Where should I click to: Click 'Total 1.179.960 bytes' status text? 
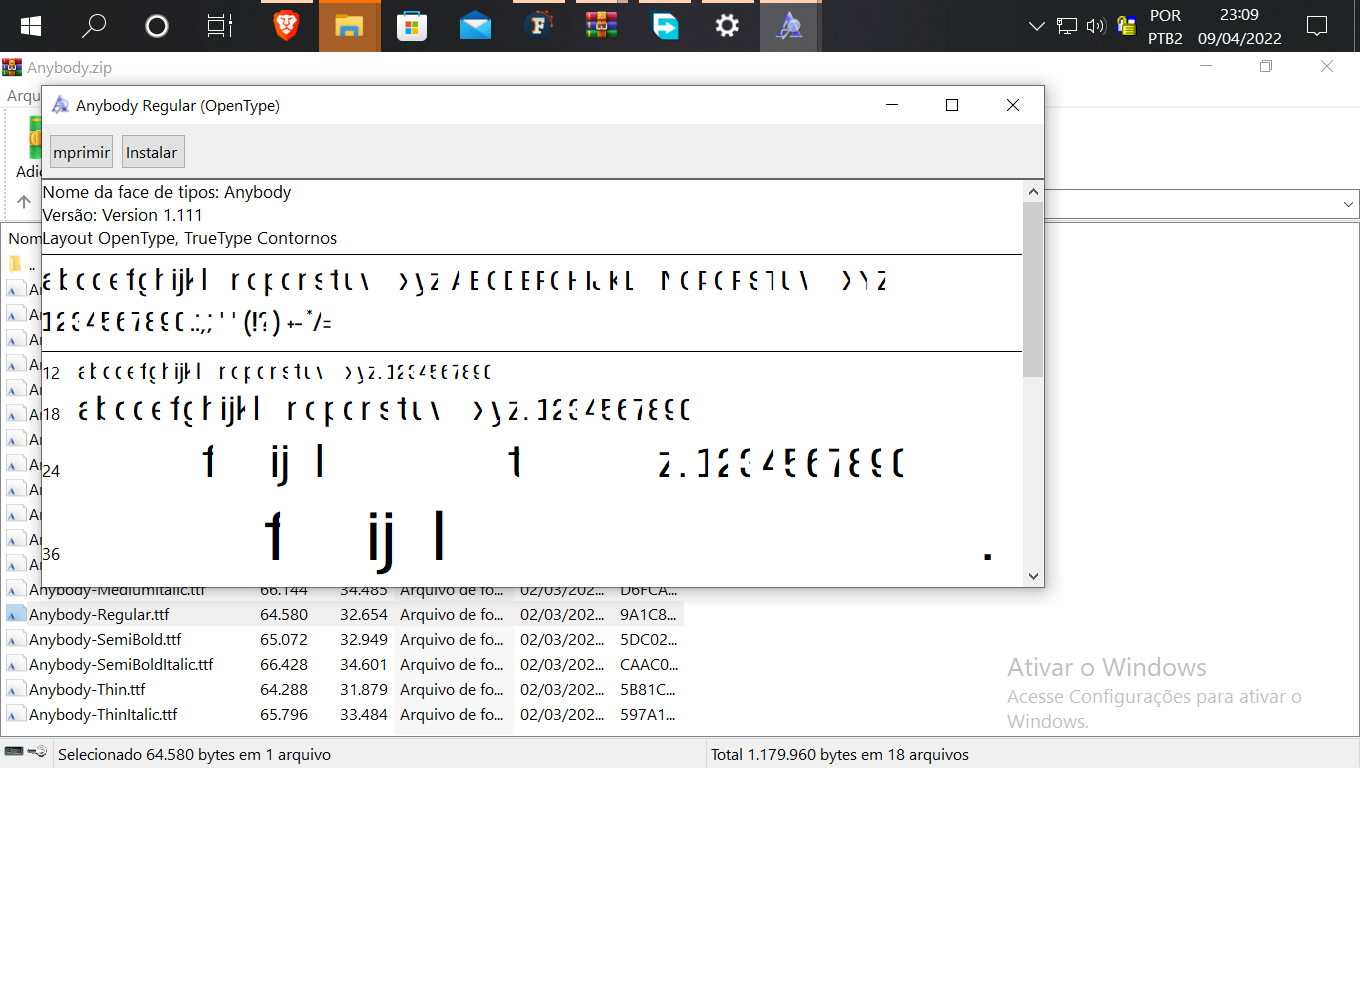point(840,754)
